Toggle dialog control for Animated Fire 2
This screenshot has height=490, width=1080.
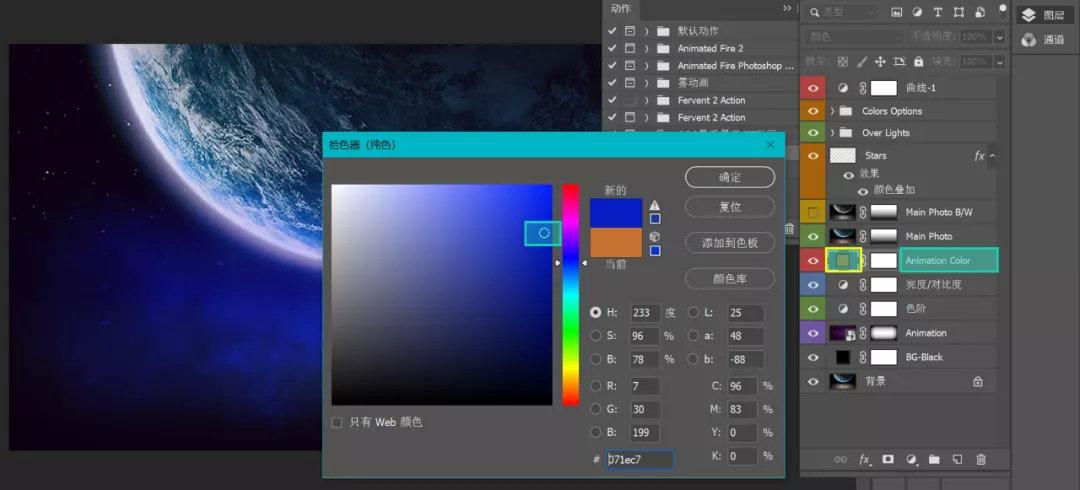(630, 48)
